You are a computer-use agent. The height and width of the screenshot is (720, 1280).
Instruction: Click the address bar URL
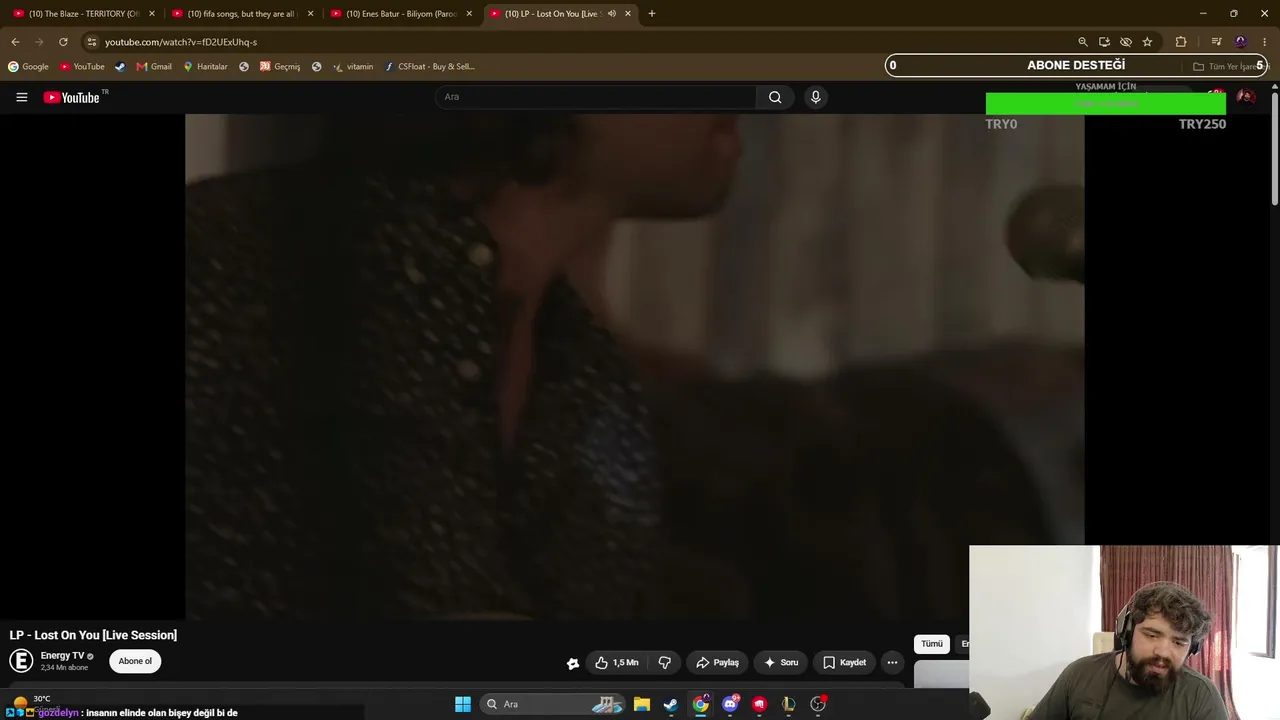click(181, 42)
